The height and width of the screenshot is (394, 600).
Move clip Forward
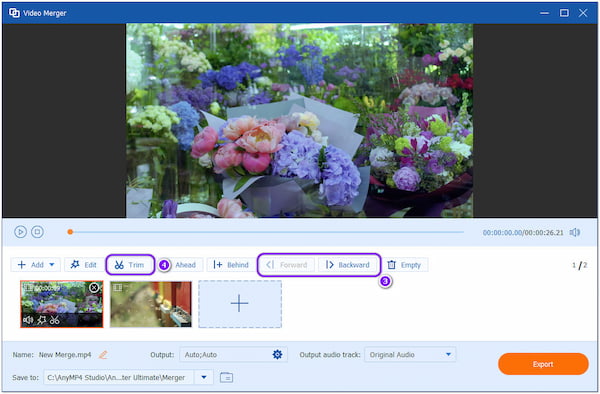tap(287, 265)
